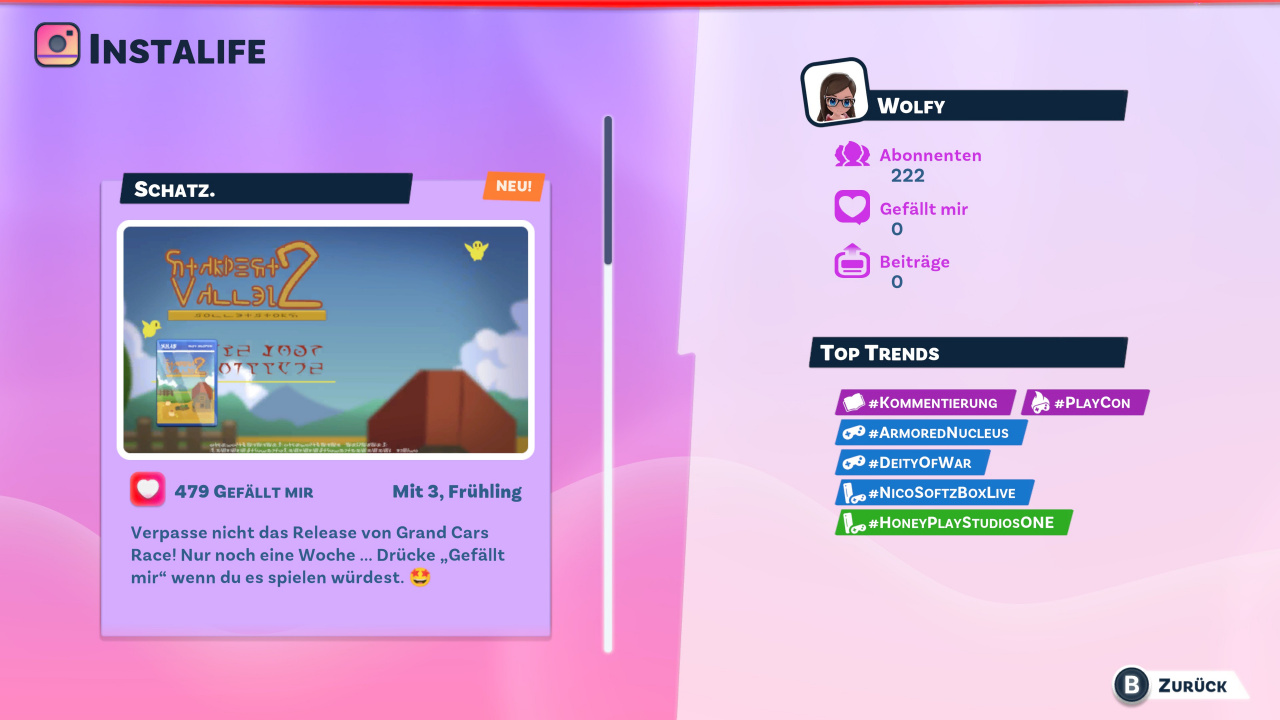
Task: Click the orange NEU! badge
Action: click(514, 186)
